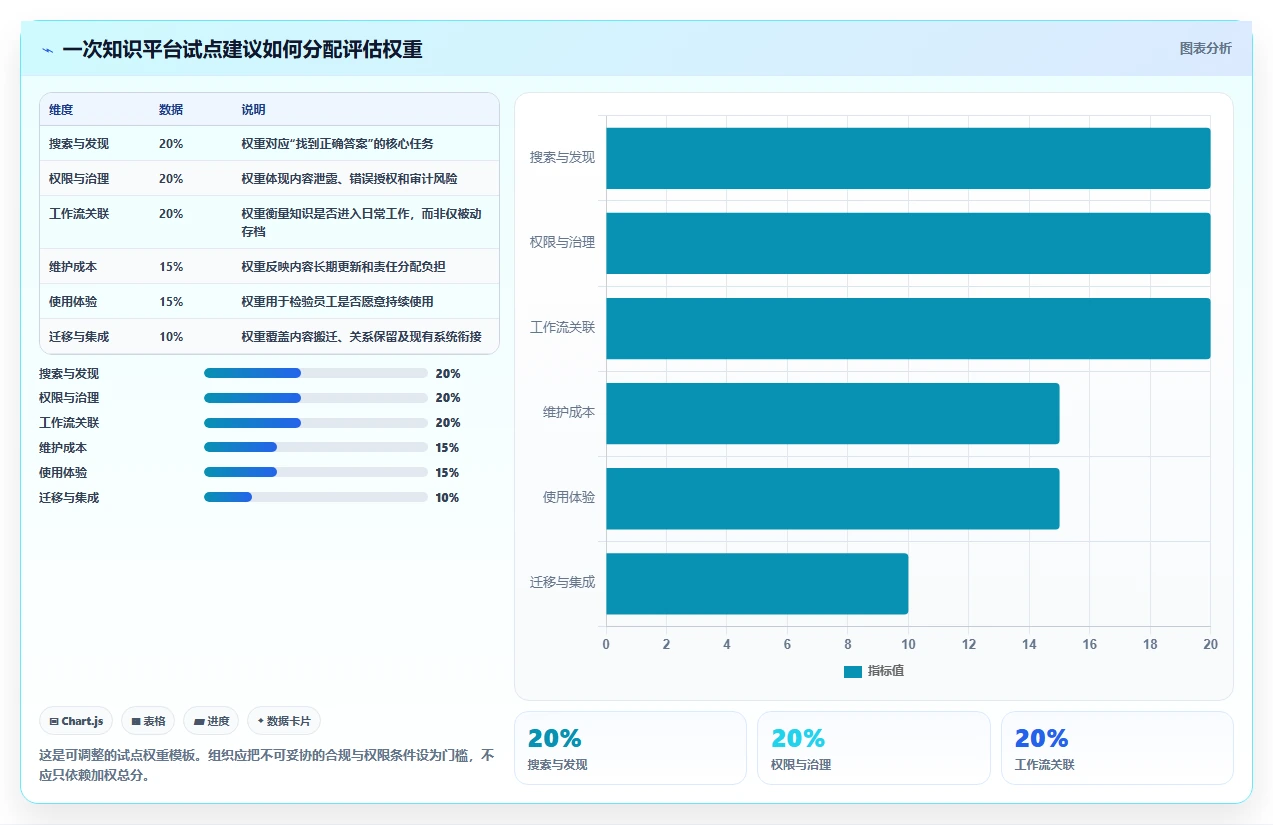Click the 维护成本 progress bar
The image size is (1273, 825).
point(316,448)
